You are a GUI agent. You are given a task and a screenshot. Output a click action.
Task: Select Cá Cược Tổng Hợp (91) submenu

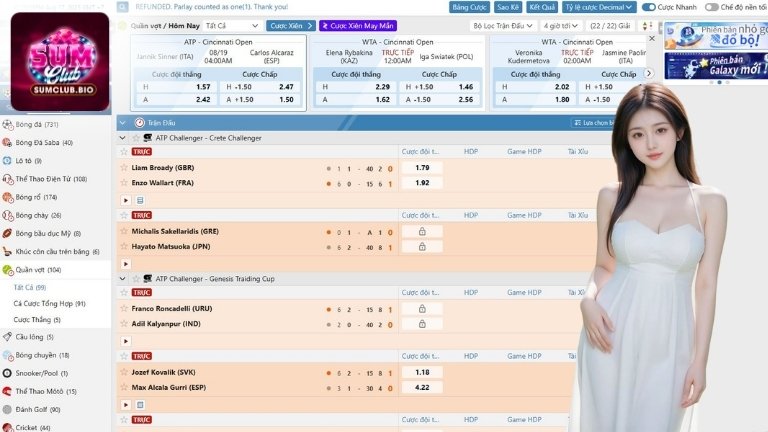[x=49, y=304]
